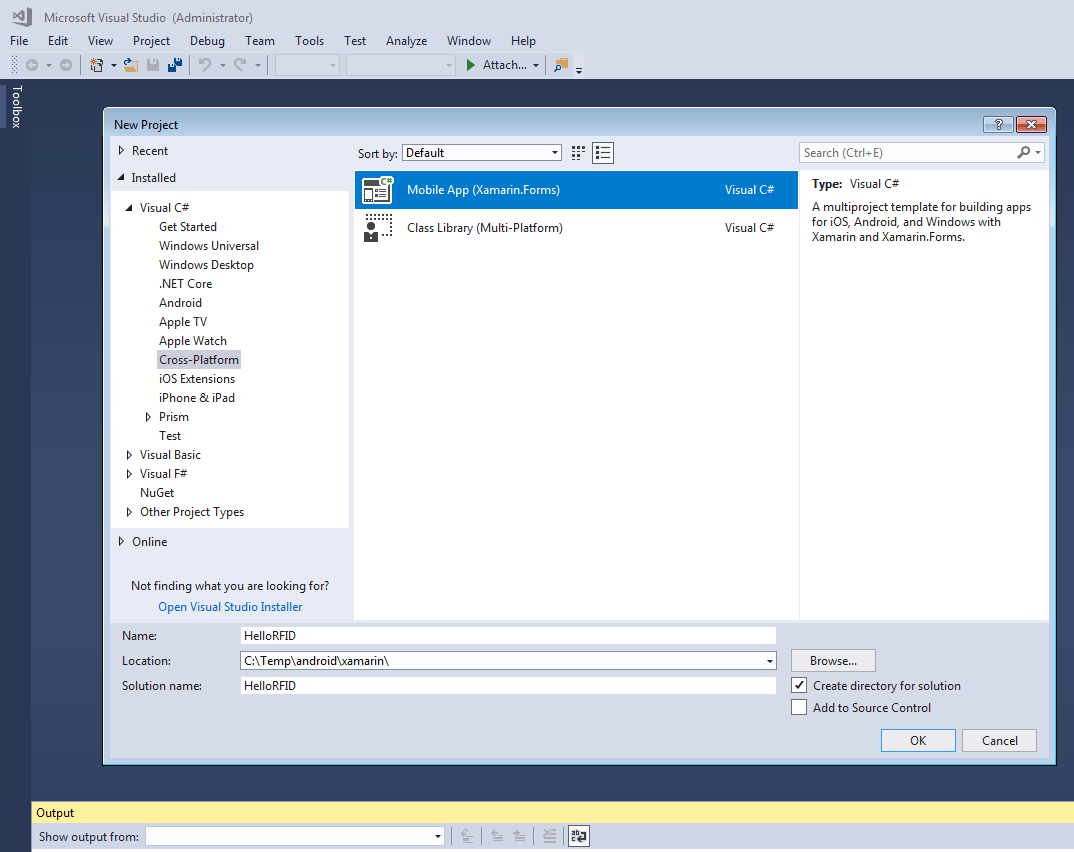Collapse the Installed tree node
This screenshot has width=1074, height=852.
coord(121,177)
